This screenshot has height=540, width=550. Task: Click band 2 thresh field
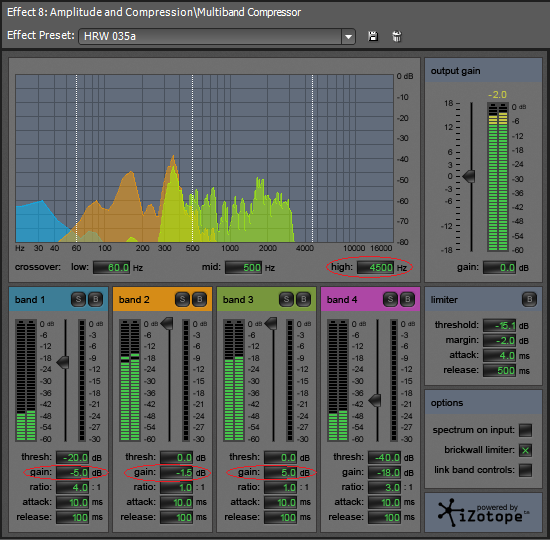coord(176,458)
